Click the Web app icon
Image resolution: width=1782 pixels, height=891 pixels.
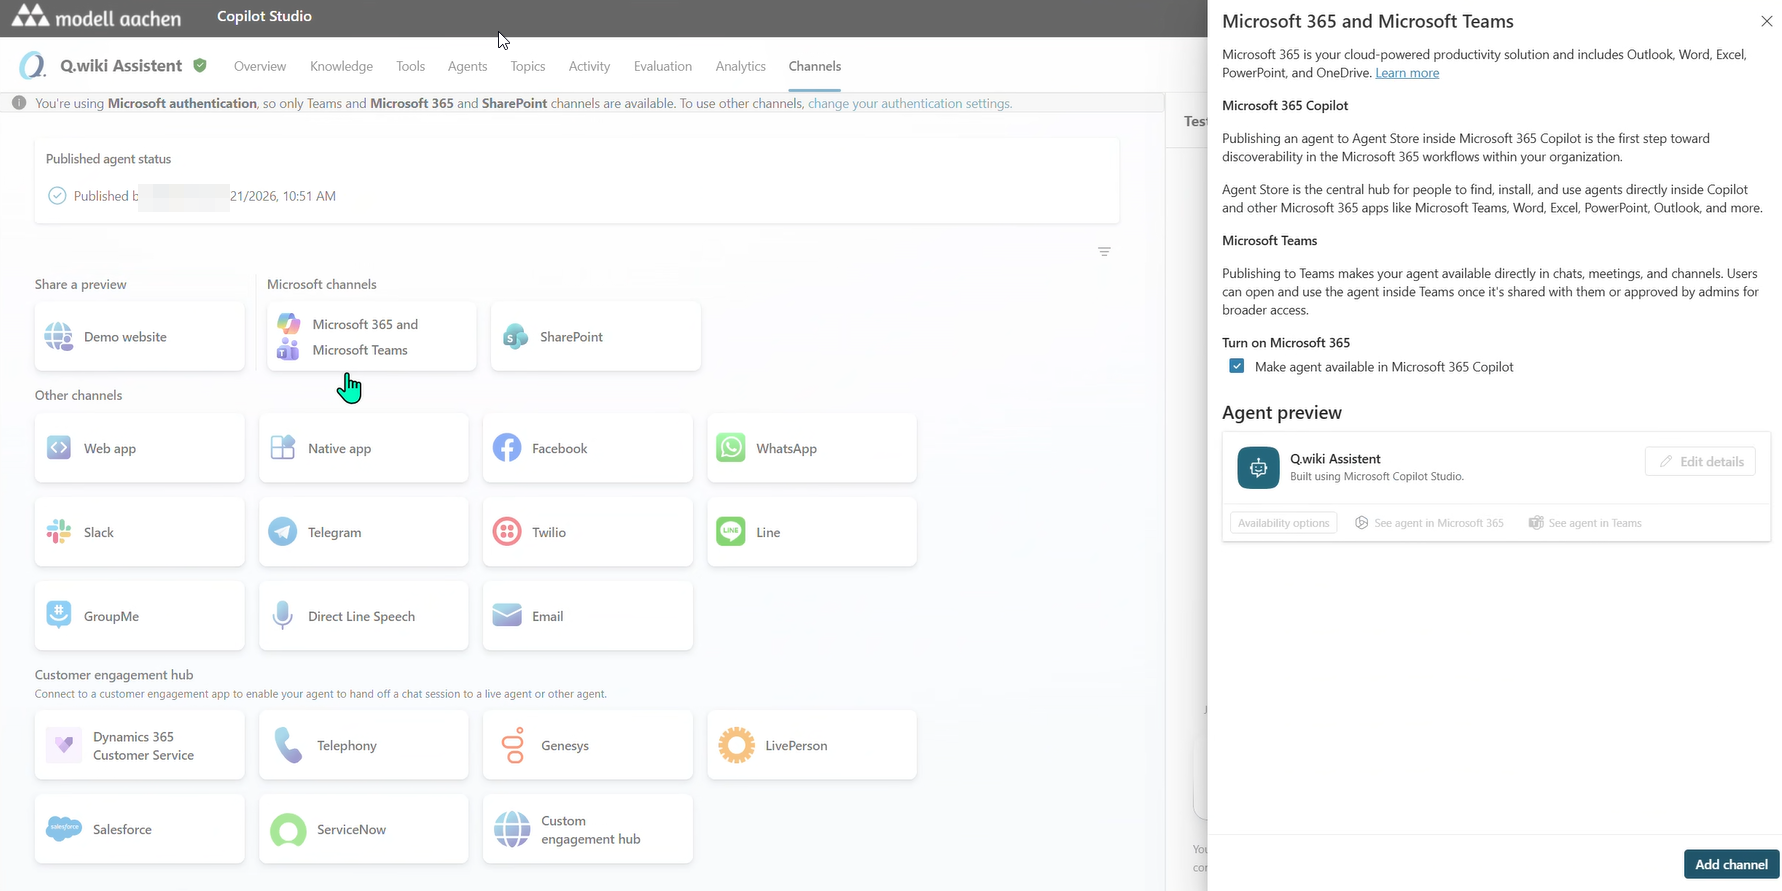(x=59, y=448)
